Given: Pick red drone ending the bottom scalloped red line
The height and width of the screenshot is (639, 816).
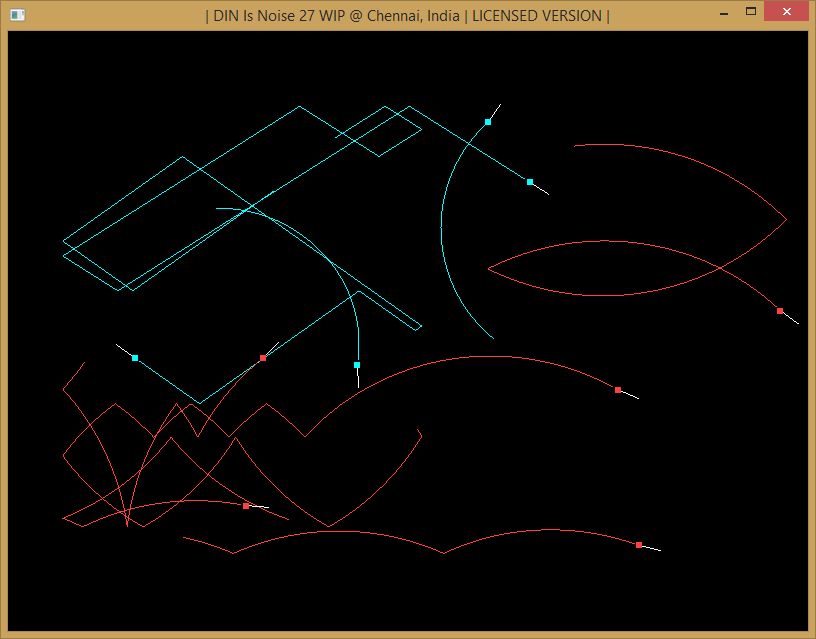Looking at the screenshot, I should pyautogui.click(x=639, y=545).
